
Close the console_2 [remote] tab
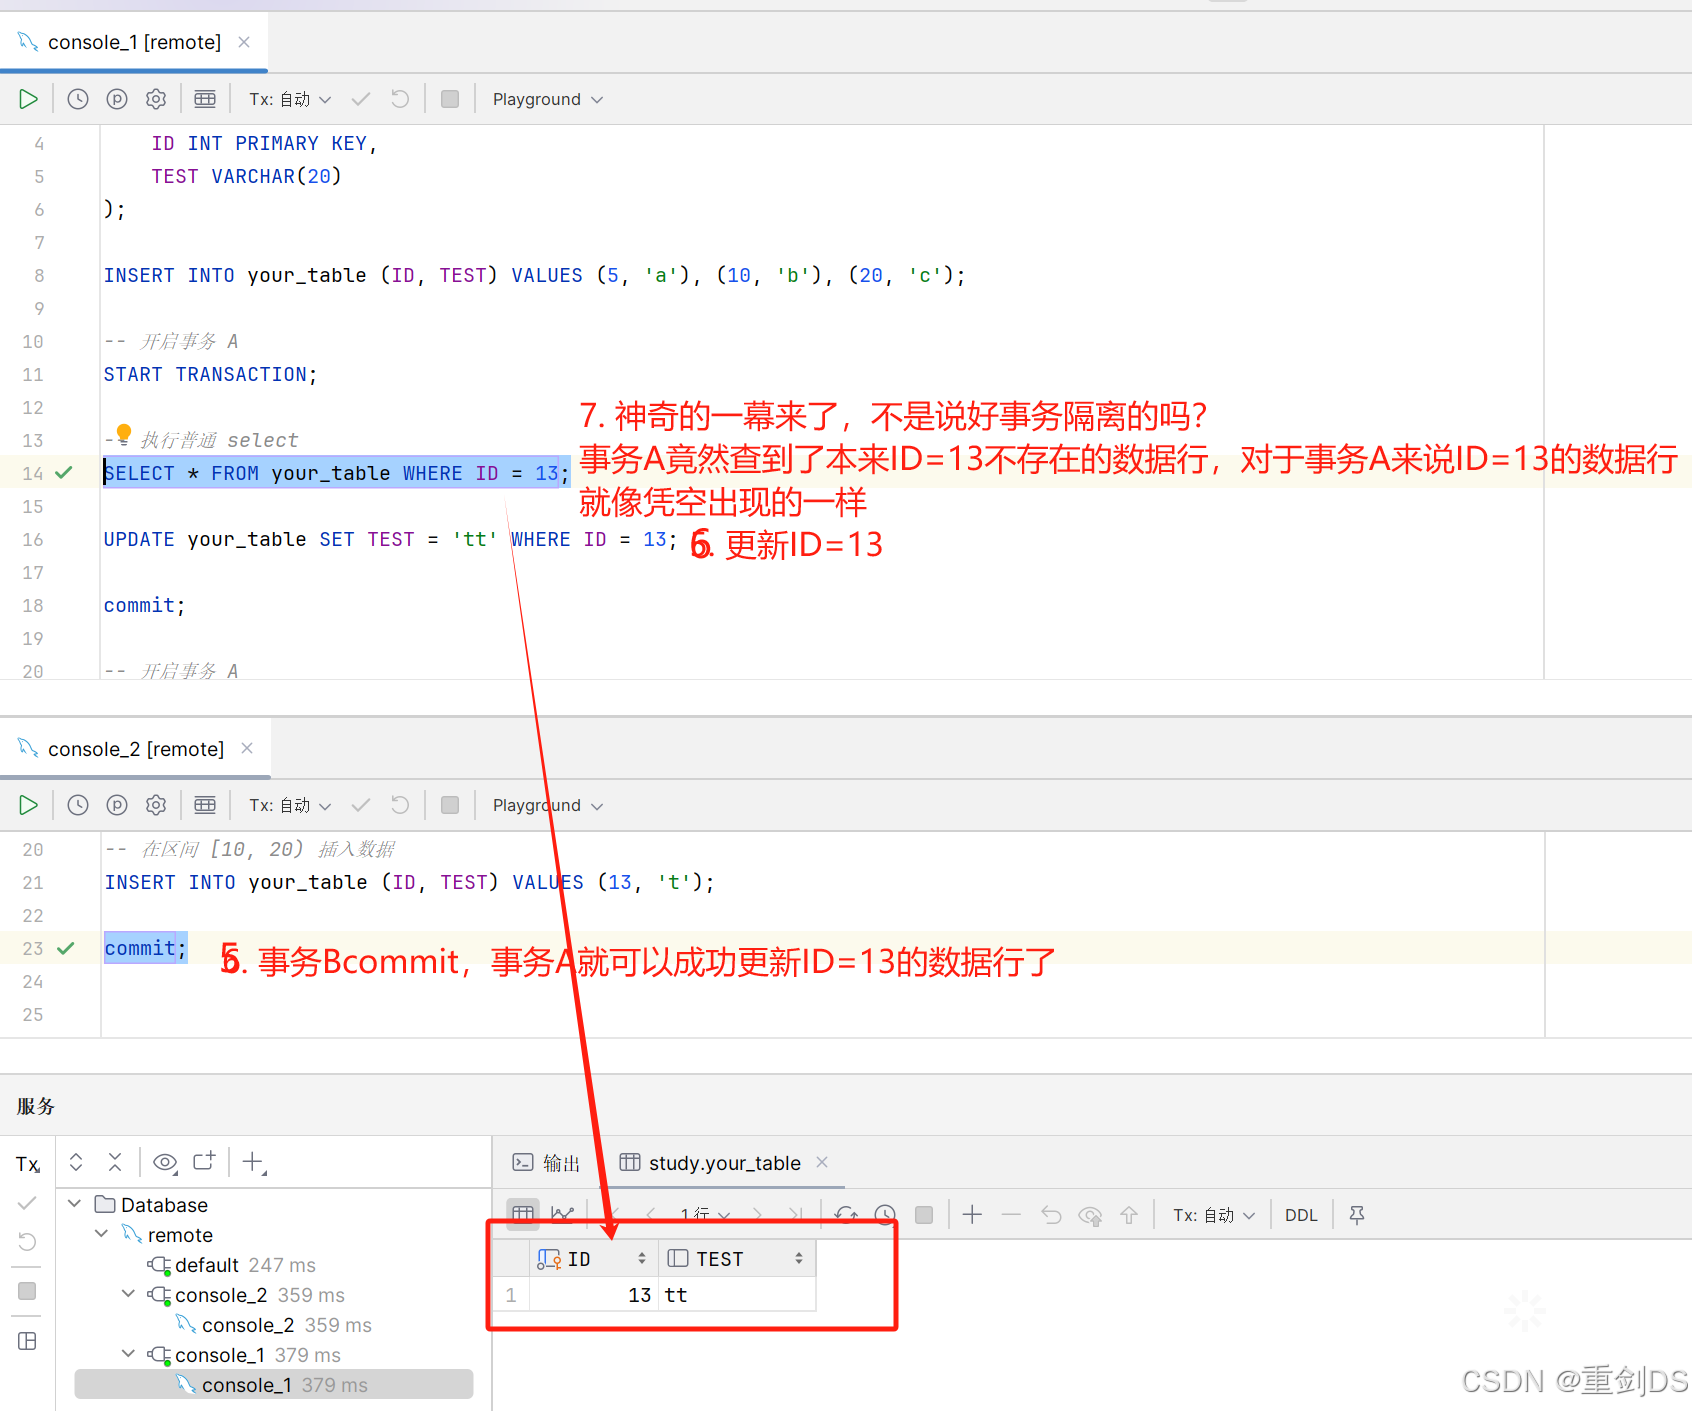247,748
